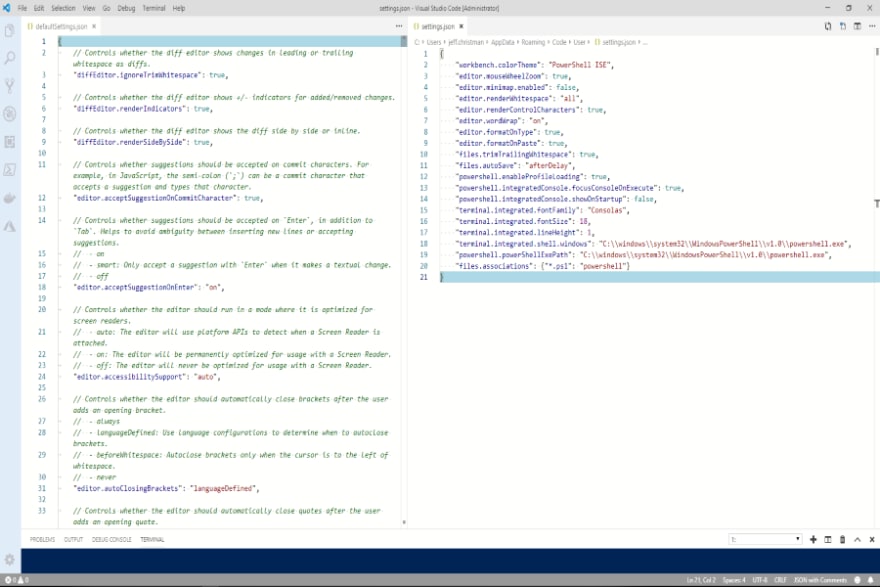Open the Docker view in activity bar
The image size is (880, 587).
[x=10, y=198]
